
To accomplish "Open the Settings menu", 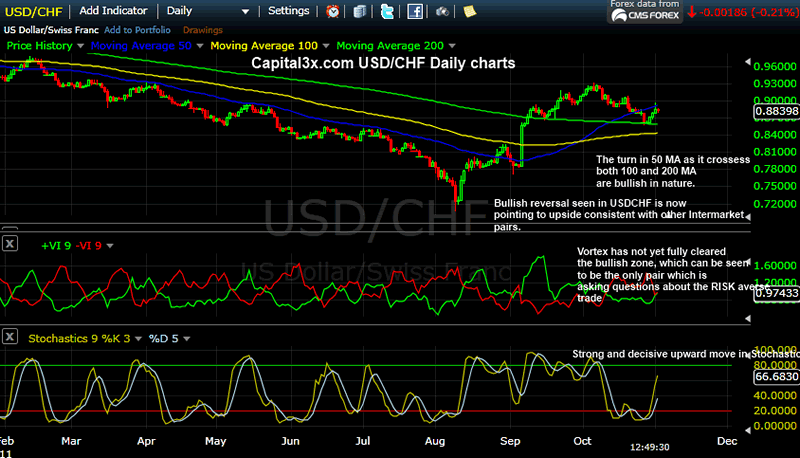I will [x=289, y=11].
